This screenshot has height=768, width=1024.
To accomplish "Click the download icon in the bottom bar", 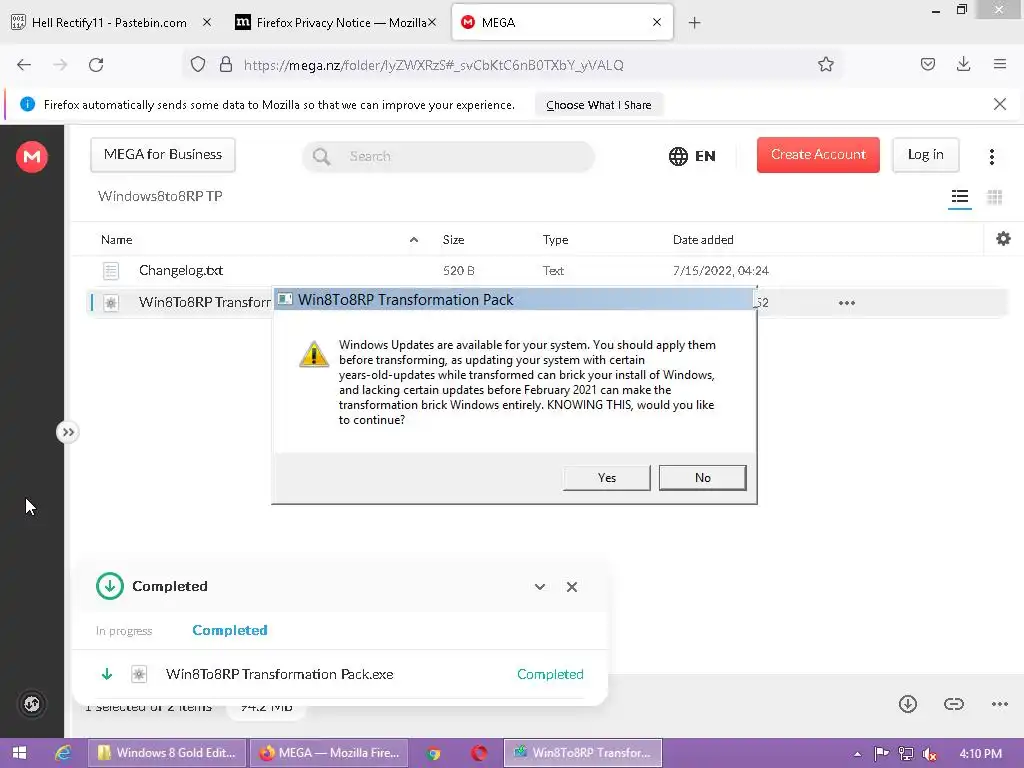I will (907, 704).
